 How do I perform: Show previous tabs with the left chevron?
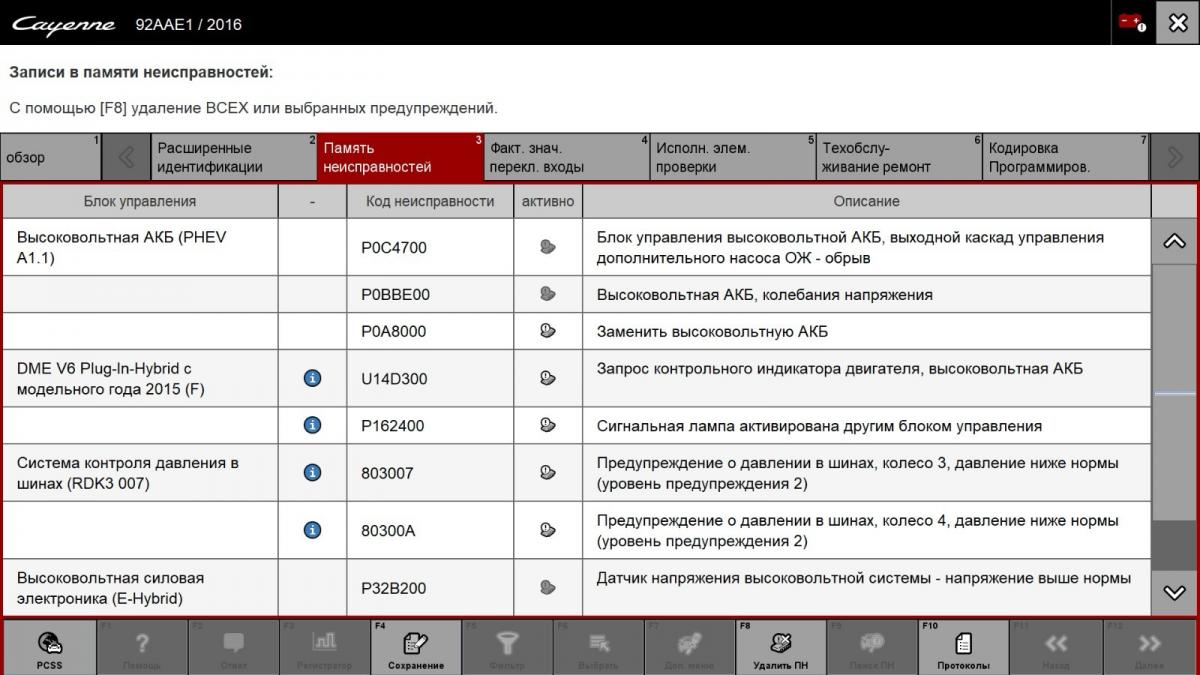126,157
